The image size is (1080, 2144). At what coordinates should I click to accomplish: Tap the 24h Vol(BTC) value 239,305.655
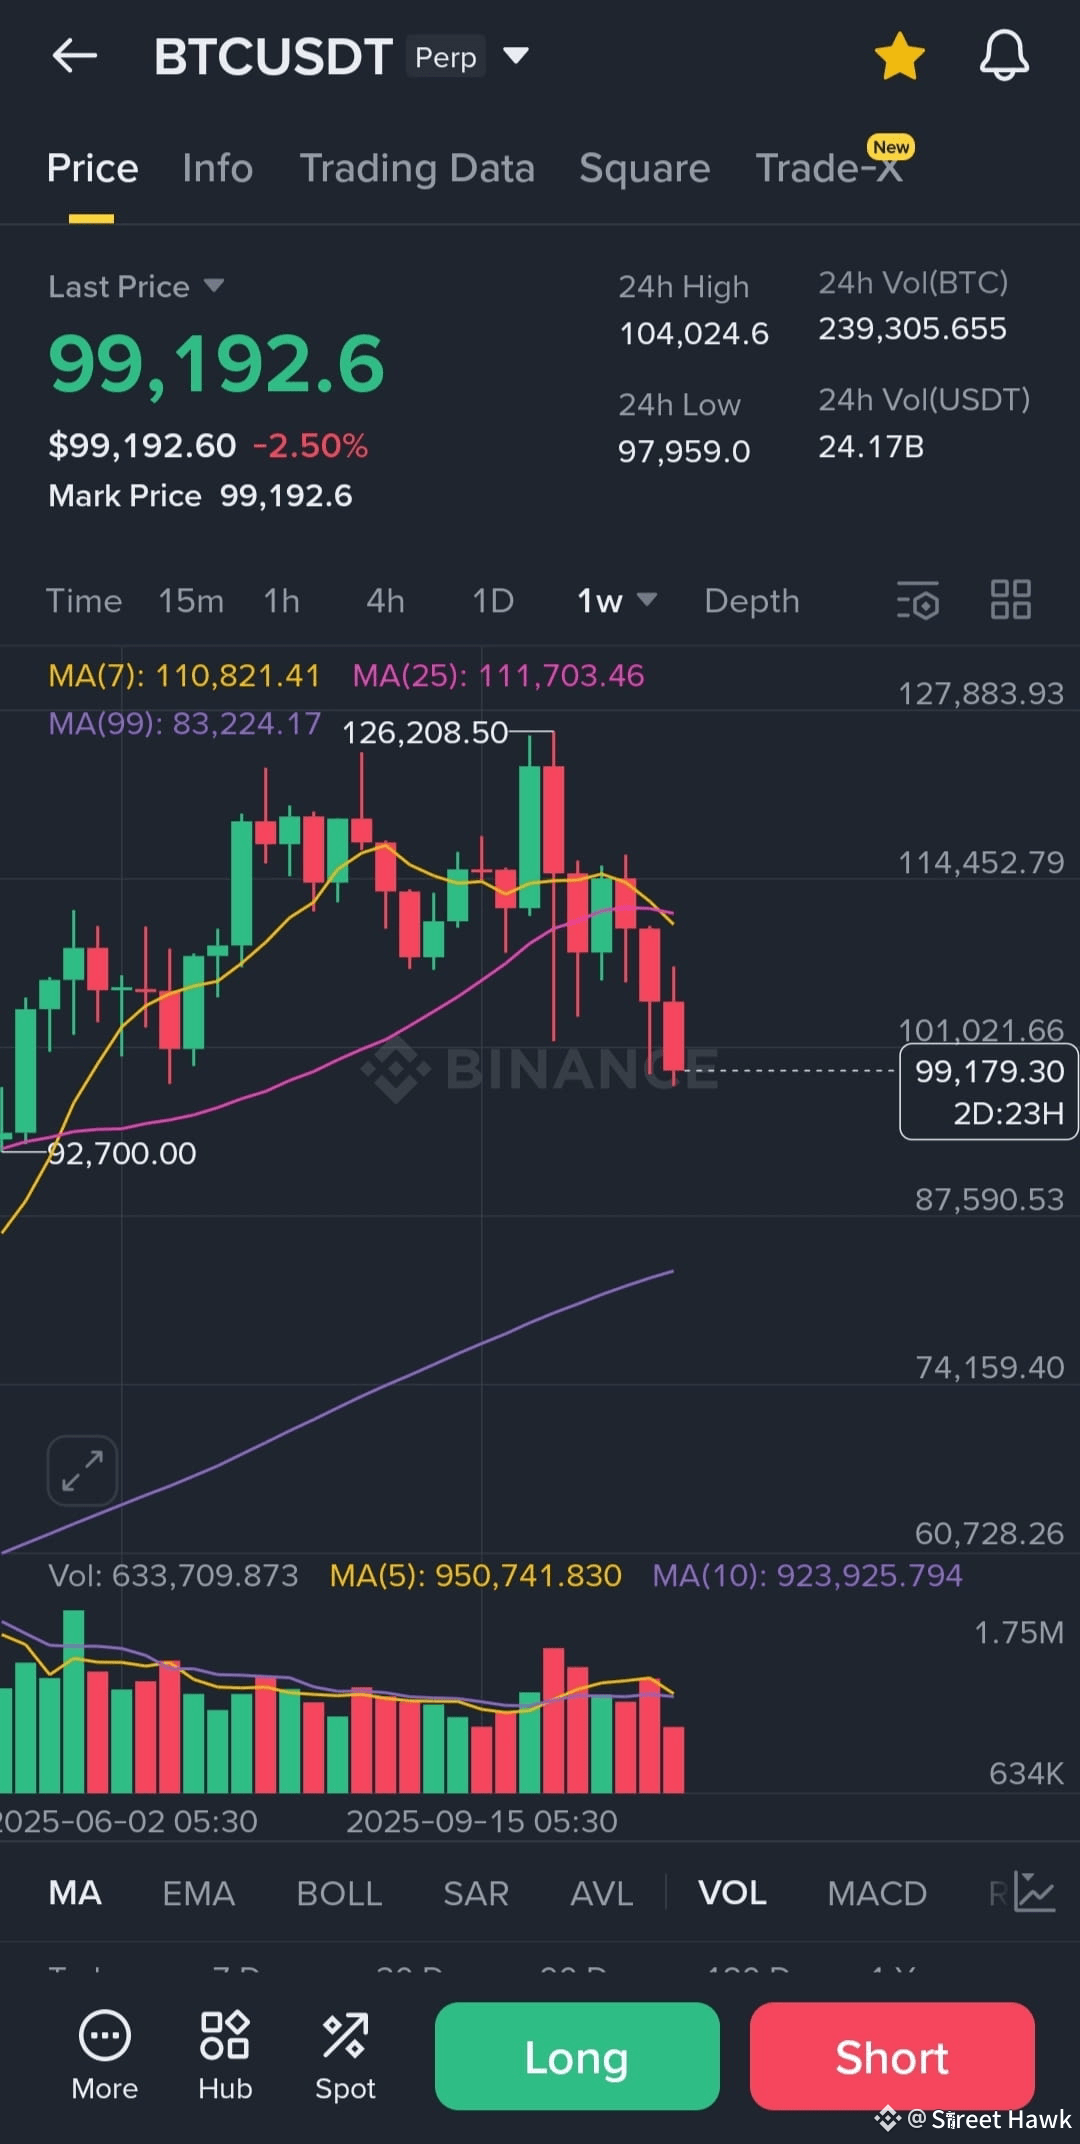tap(913, 329)
